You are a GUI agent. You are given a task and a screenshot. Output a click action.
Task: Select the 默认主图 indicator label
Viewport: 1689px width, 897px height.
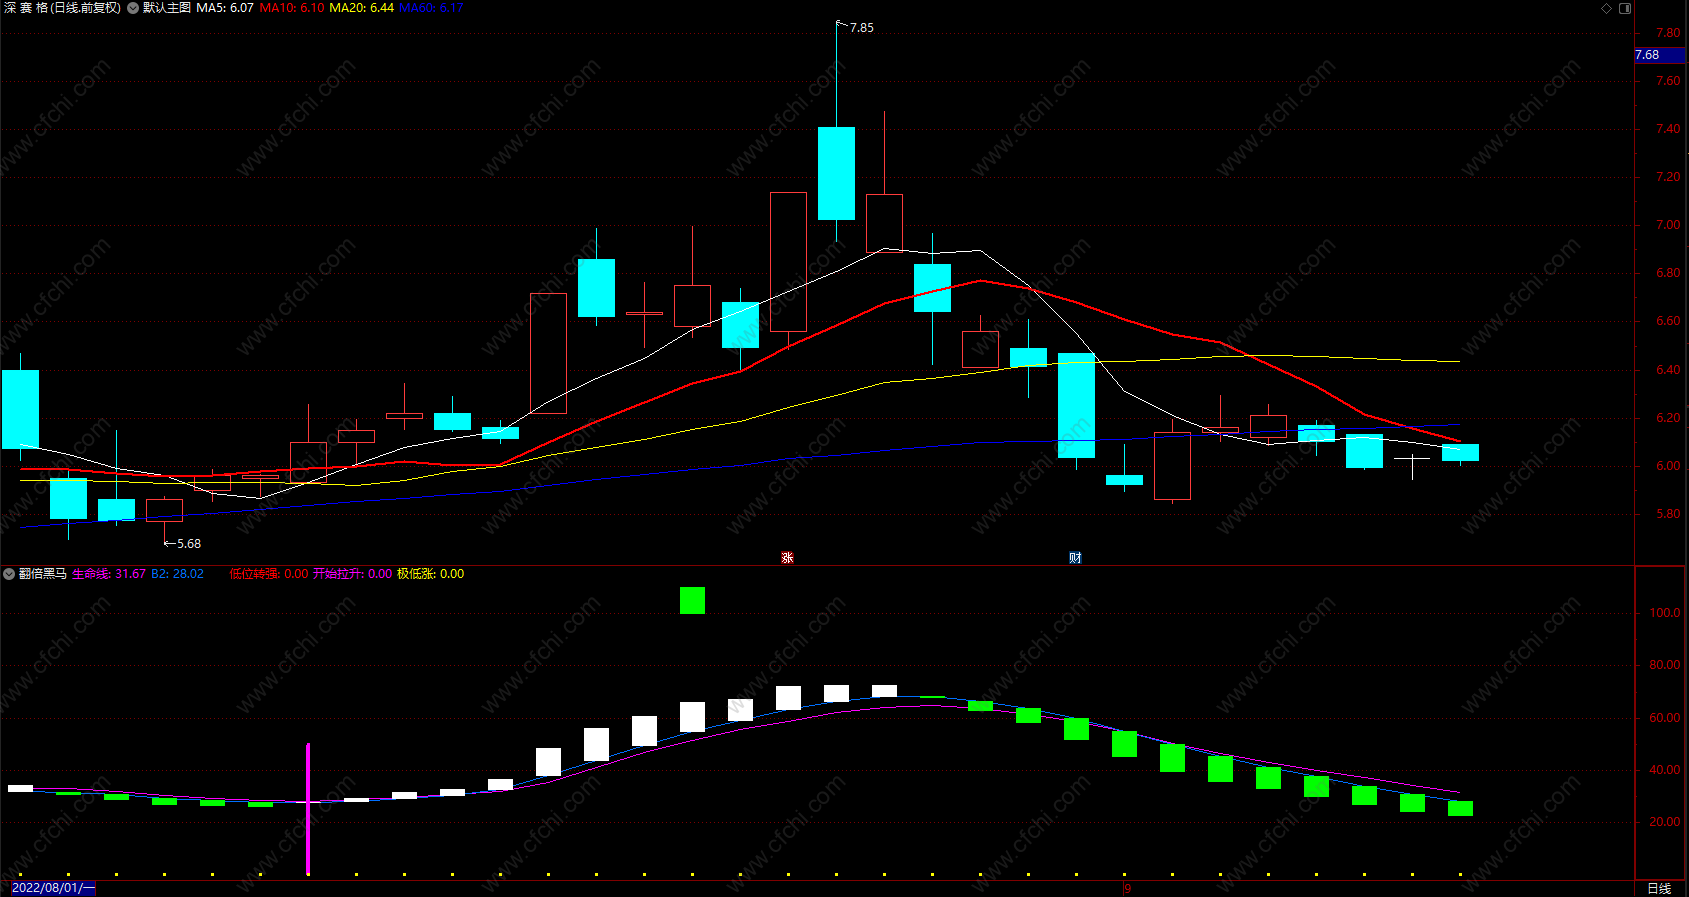tap(166, 8)
